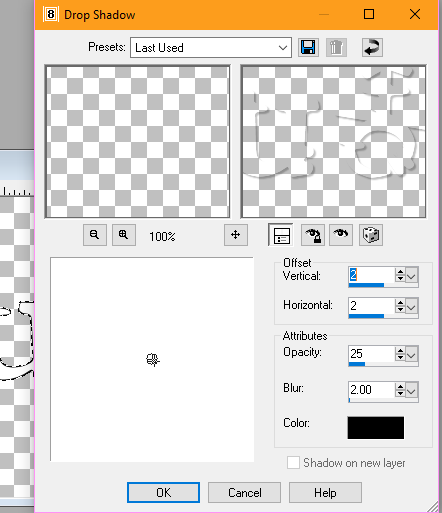Save the current preset with disk icon

pyautogui.click(x=308, y=47)
